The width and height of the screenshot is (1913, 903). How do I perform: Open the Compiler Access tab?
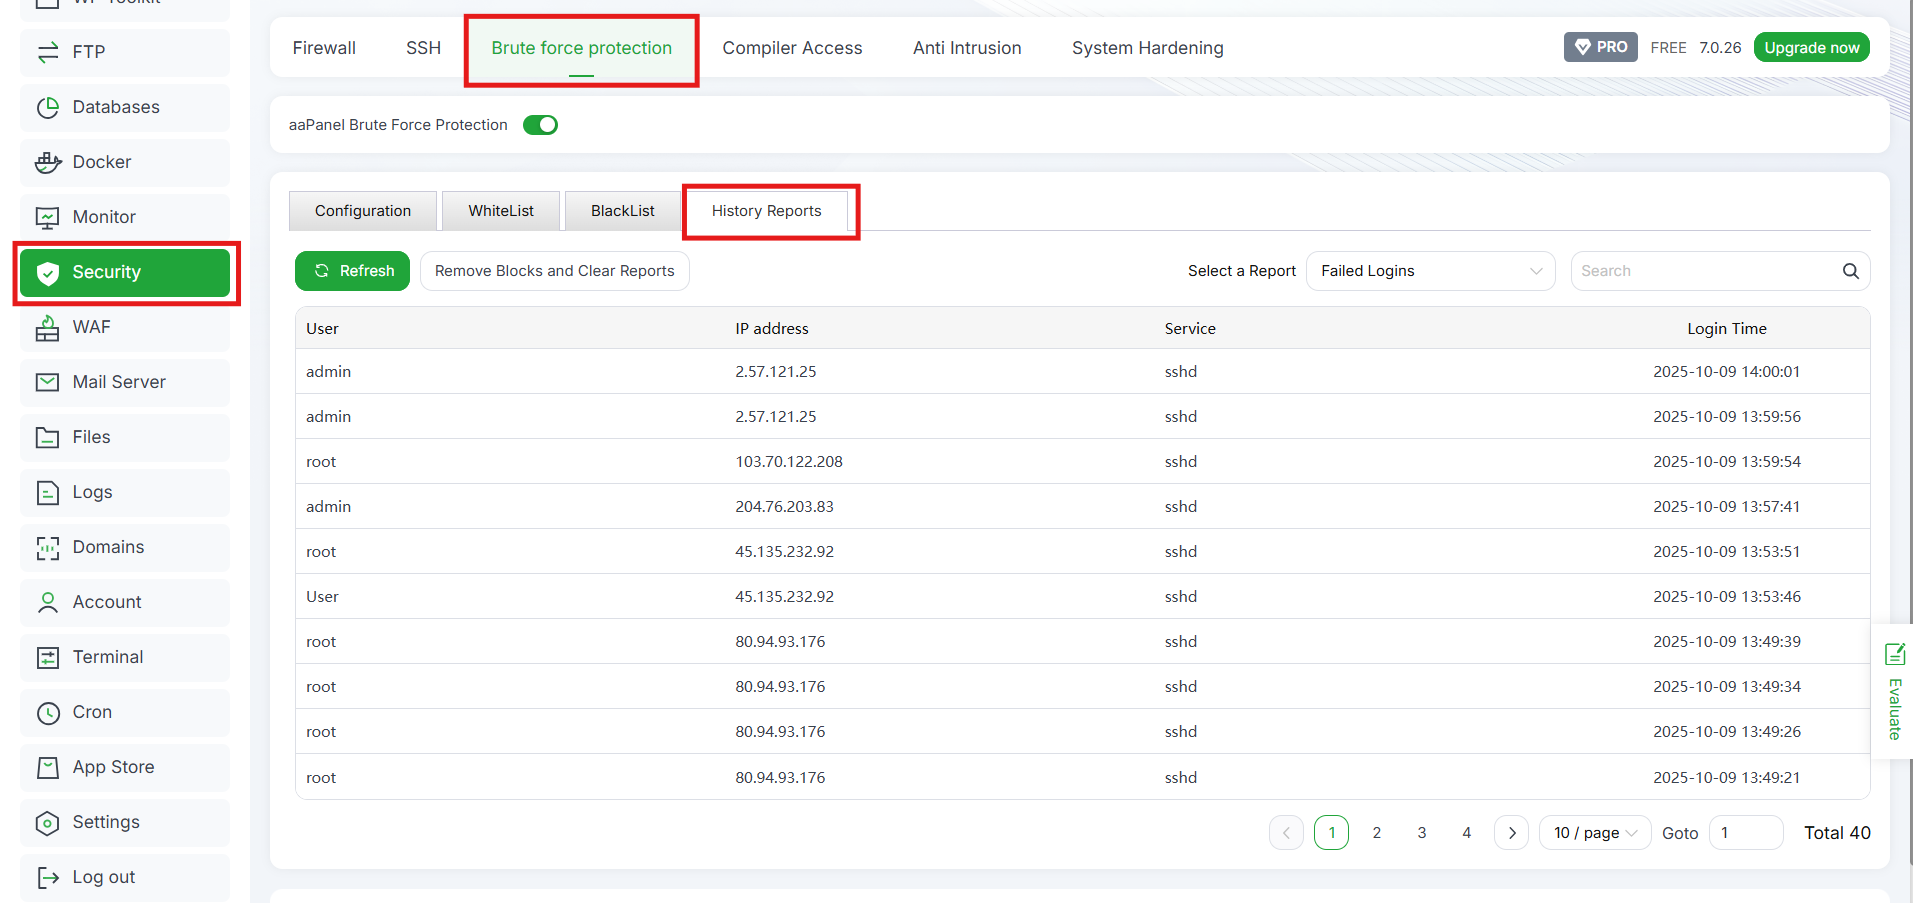(792, 48)
